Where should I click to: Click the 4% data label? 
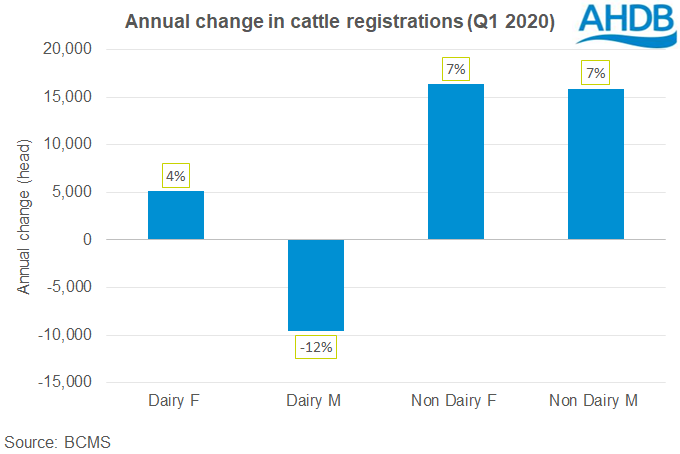coord(176,177)
